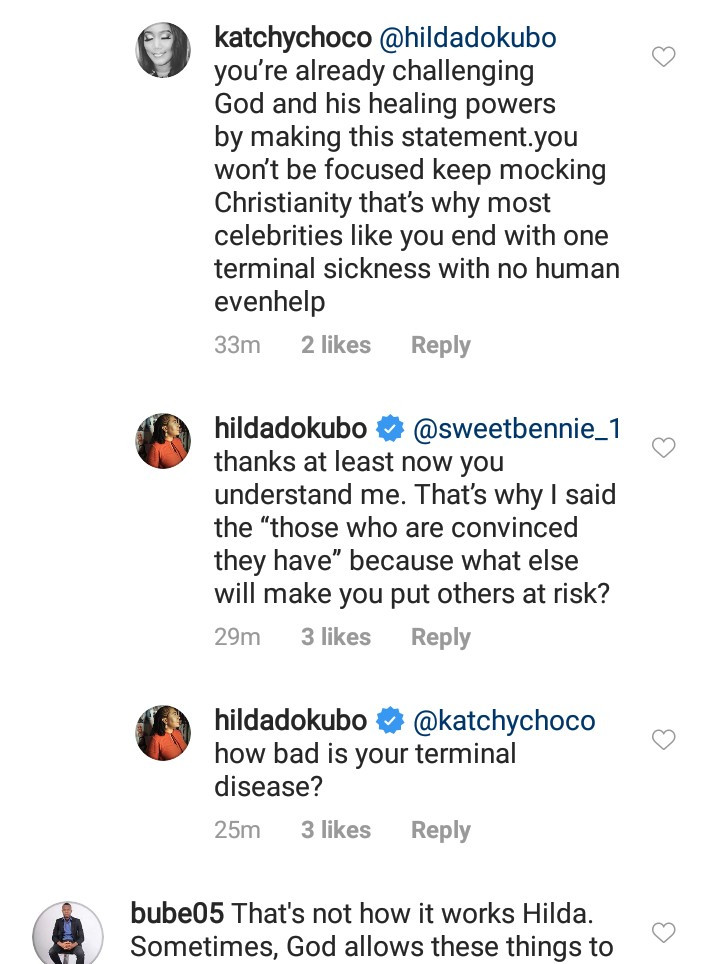
Task: Tap heart on the 'terminal disease' reply
Action: click(663, 740)
